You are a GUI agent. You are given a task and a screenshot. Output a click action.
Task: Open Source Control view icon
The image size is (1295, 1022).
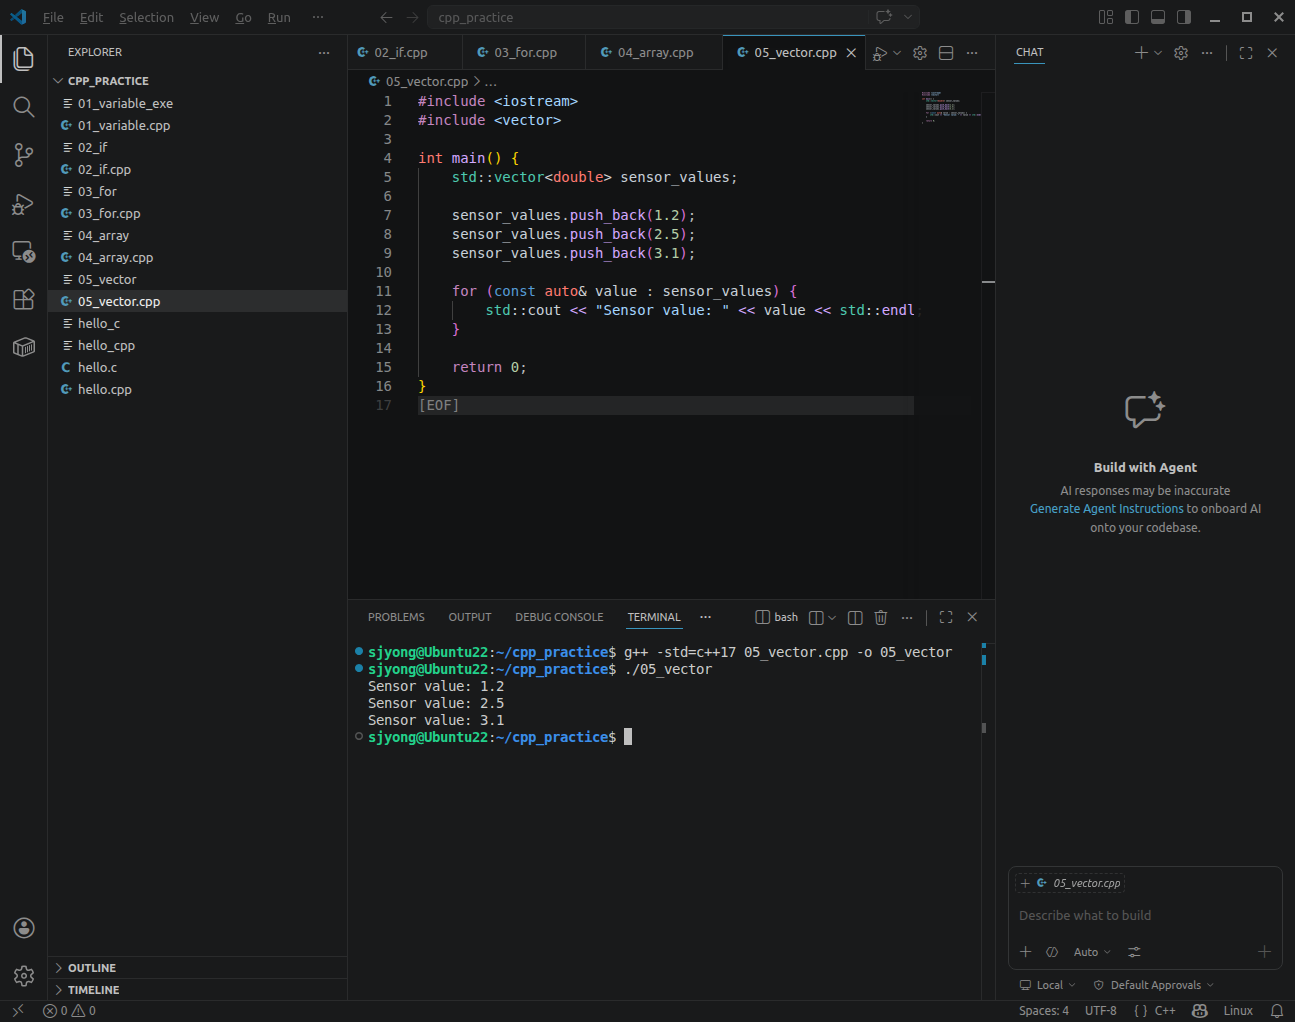click(24, 155)
